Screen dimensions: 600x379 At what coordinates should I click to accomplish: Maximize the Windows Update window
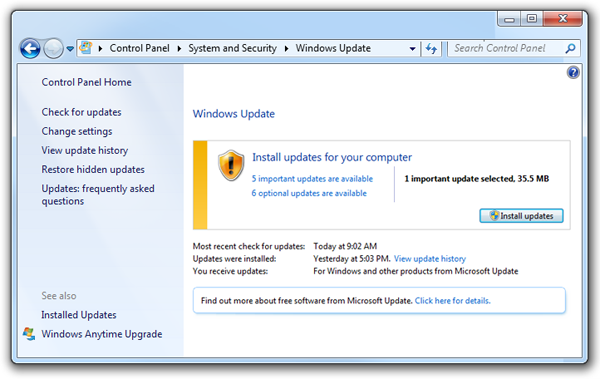tap(532, 19)
